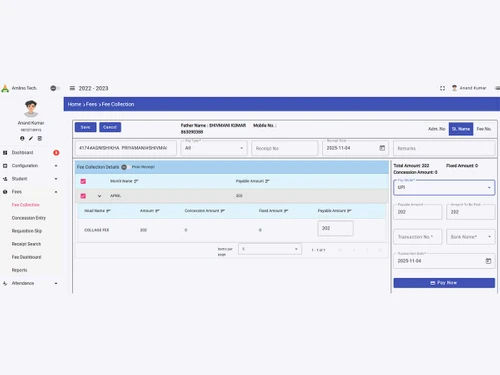The image size is (500, 375).
Task: Click the Attendance icon in sidebar
Action: pos(5,283)
